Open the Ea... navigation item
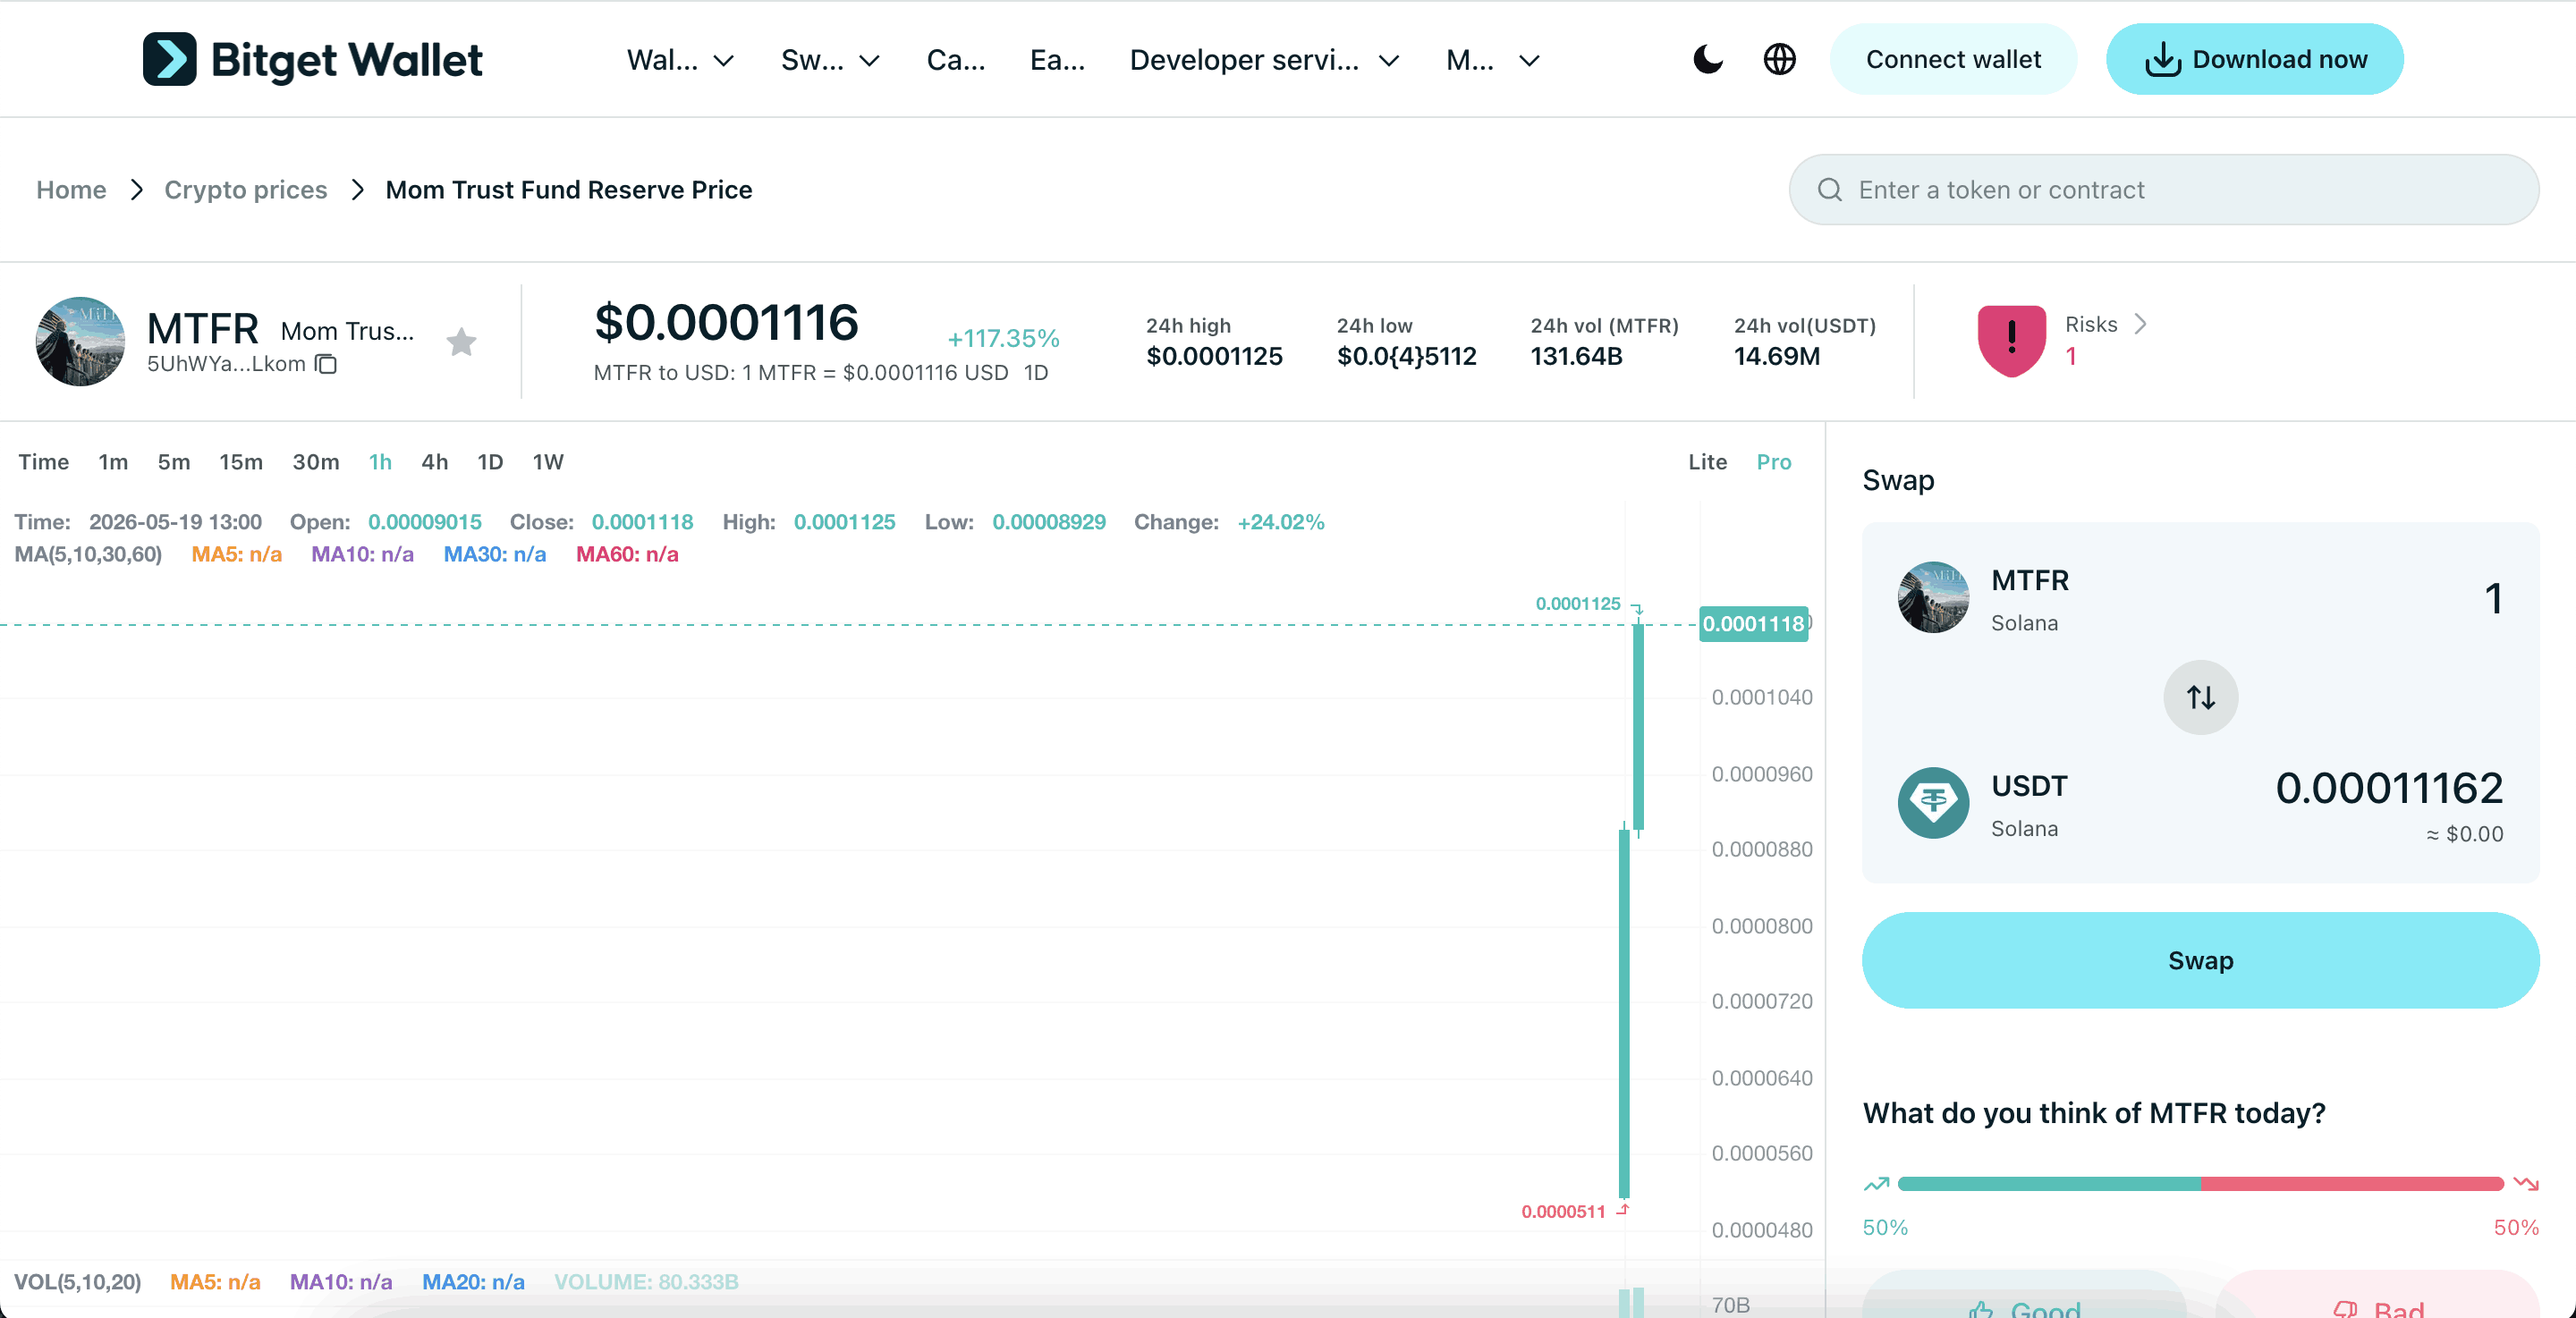2576x1318 pixels. 1057,61
